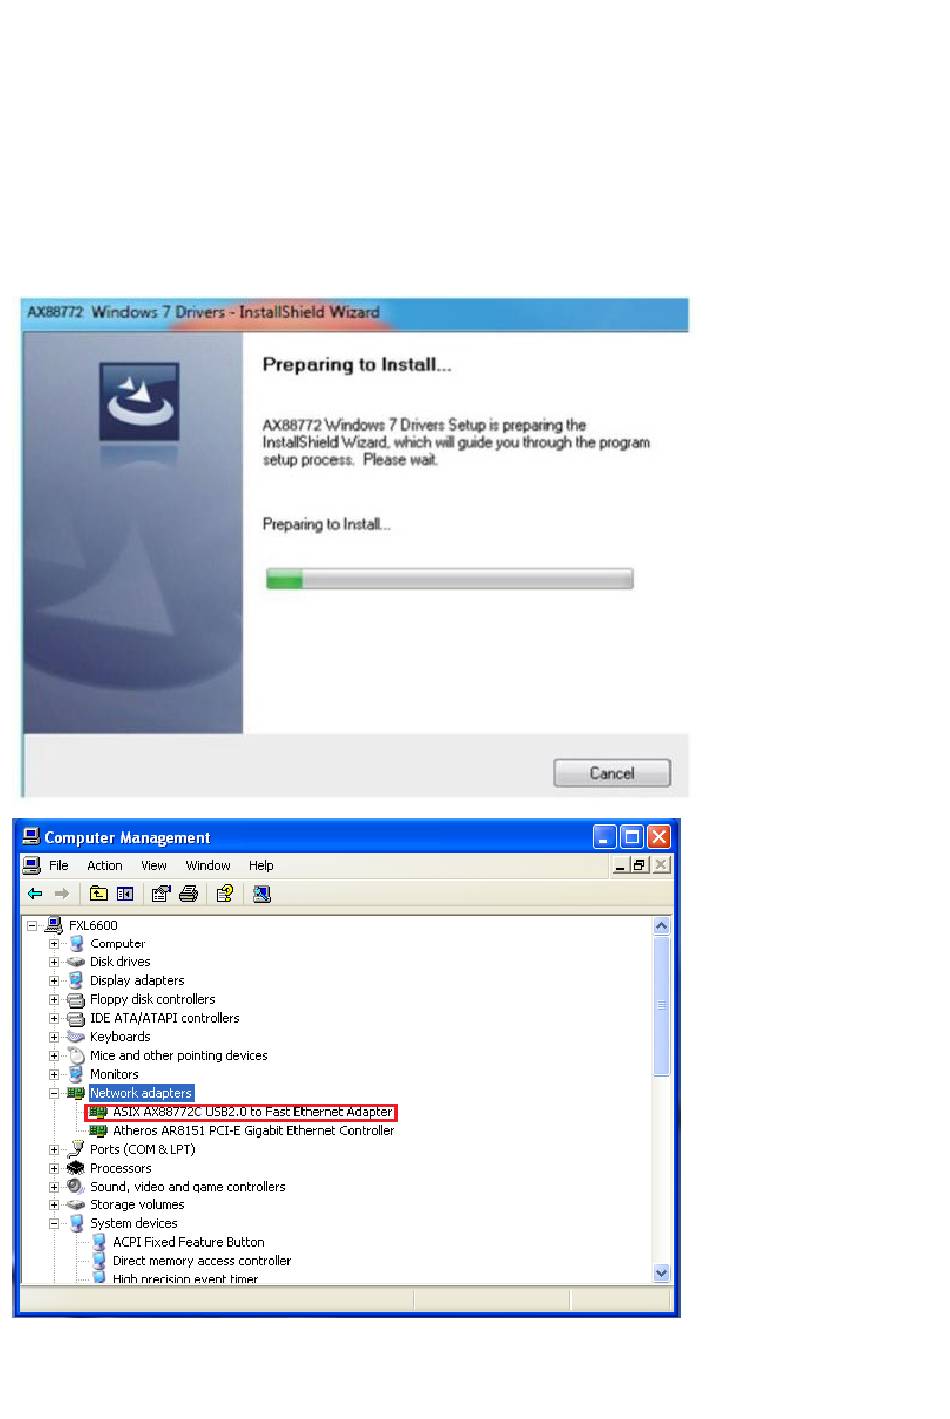Expand the Display adapters node

(54, 981)
